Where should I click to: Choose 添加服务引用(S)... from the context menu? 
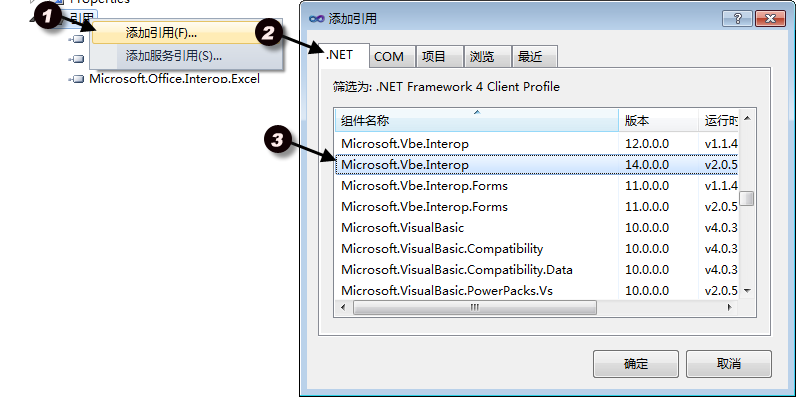click(186, 56)
